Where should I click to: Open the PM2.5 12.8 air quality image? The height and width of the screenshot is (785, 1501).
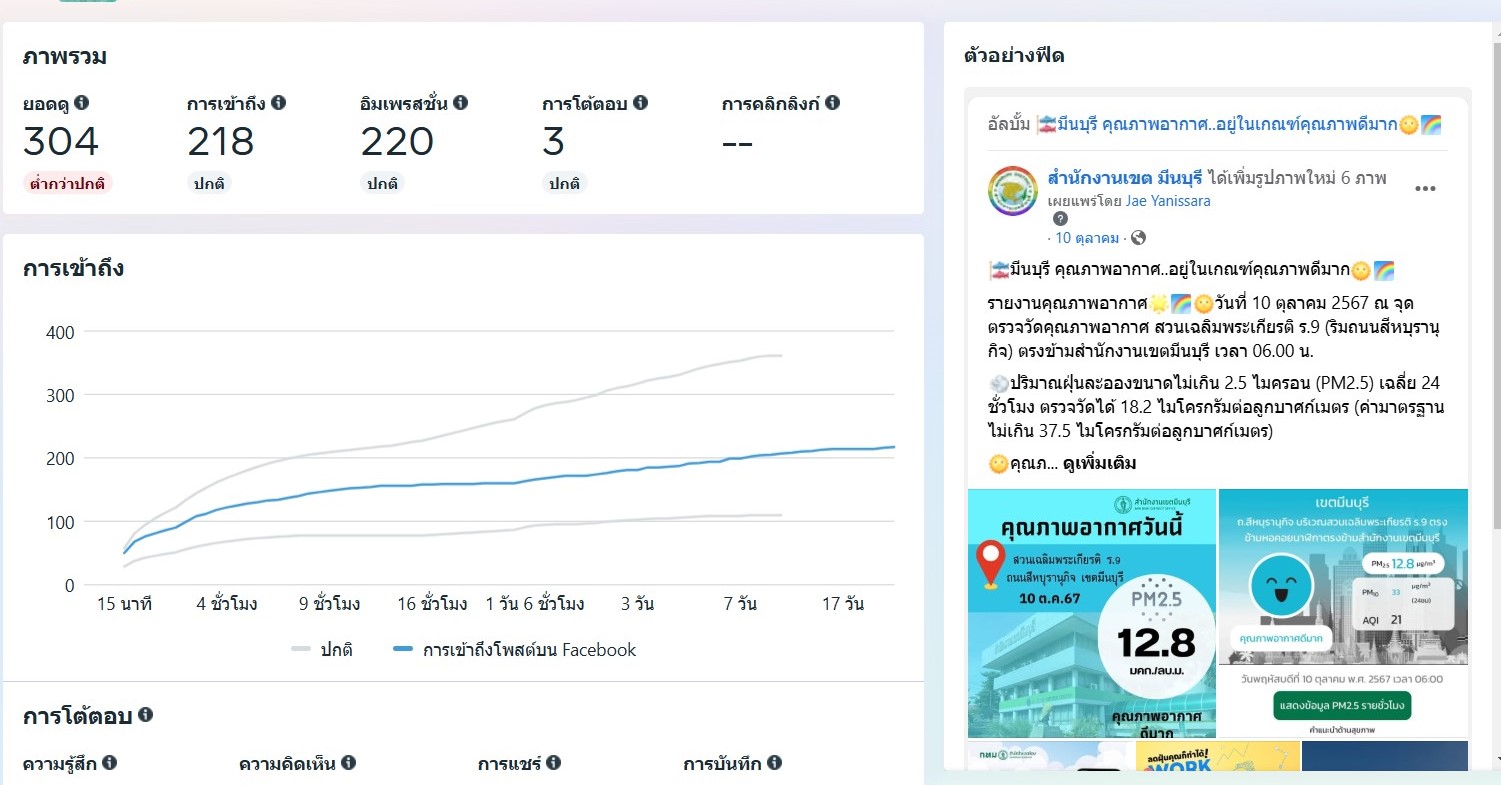tap(1092, 613)
